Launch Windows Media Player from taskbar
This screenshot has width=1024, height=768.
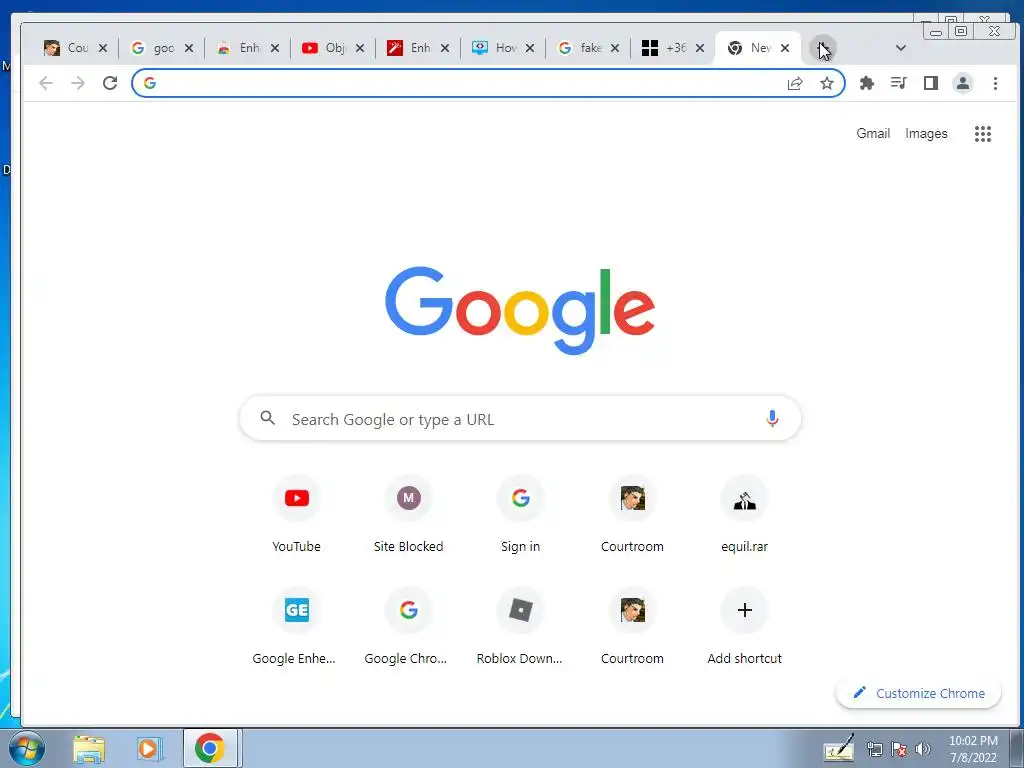150,748
